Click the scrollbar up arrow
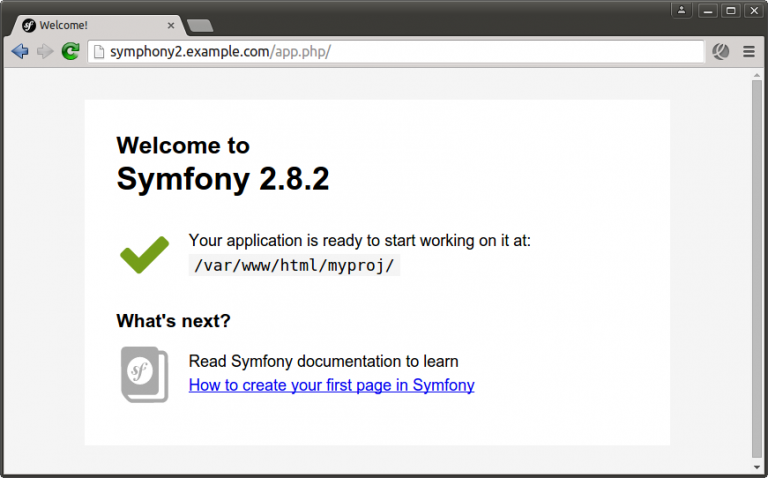The image size is (768, 478). [757, 75]
